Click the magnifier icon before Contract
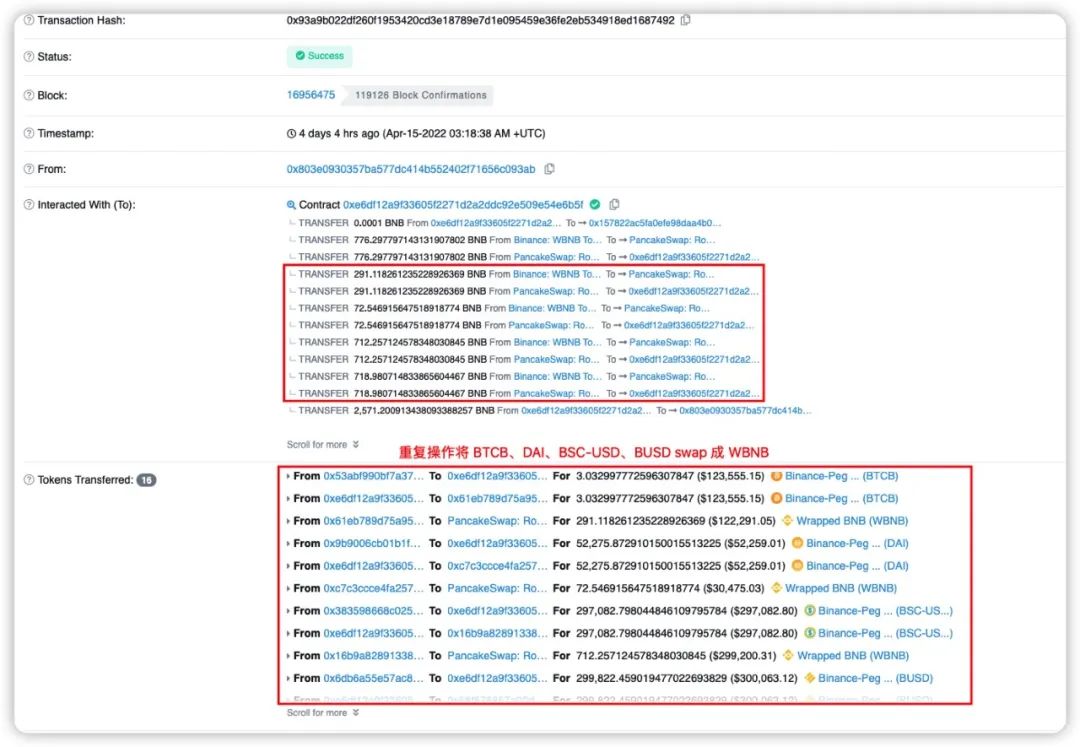The width and height of the screenshot is (1080, 747). [291, 204]
